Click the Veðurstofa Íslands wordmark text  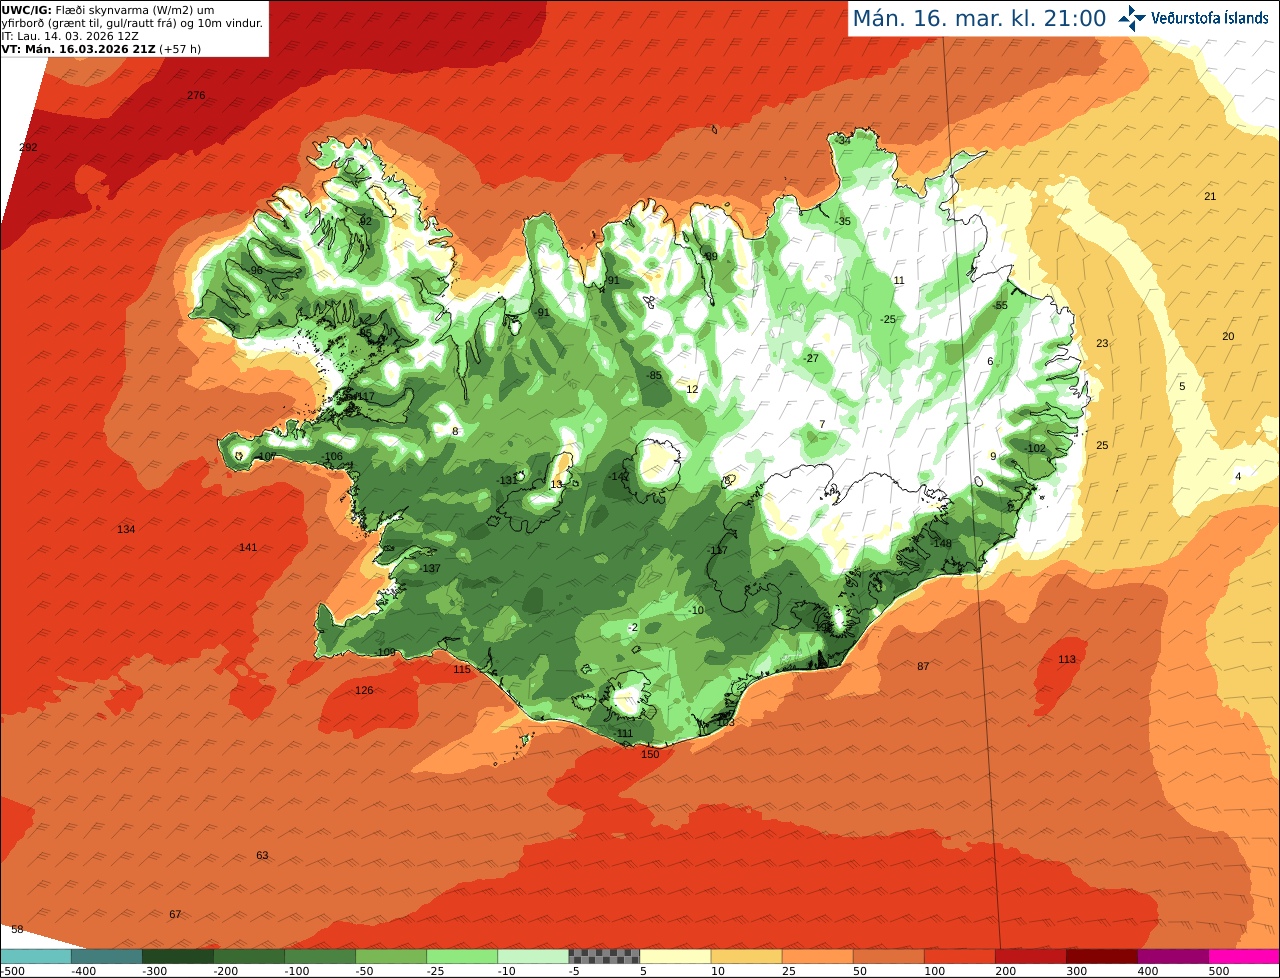(1210, 18)
